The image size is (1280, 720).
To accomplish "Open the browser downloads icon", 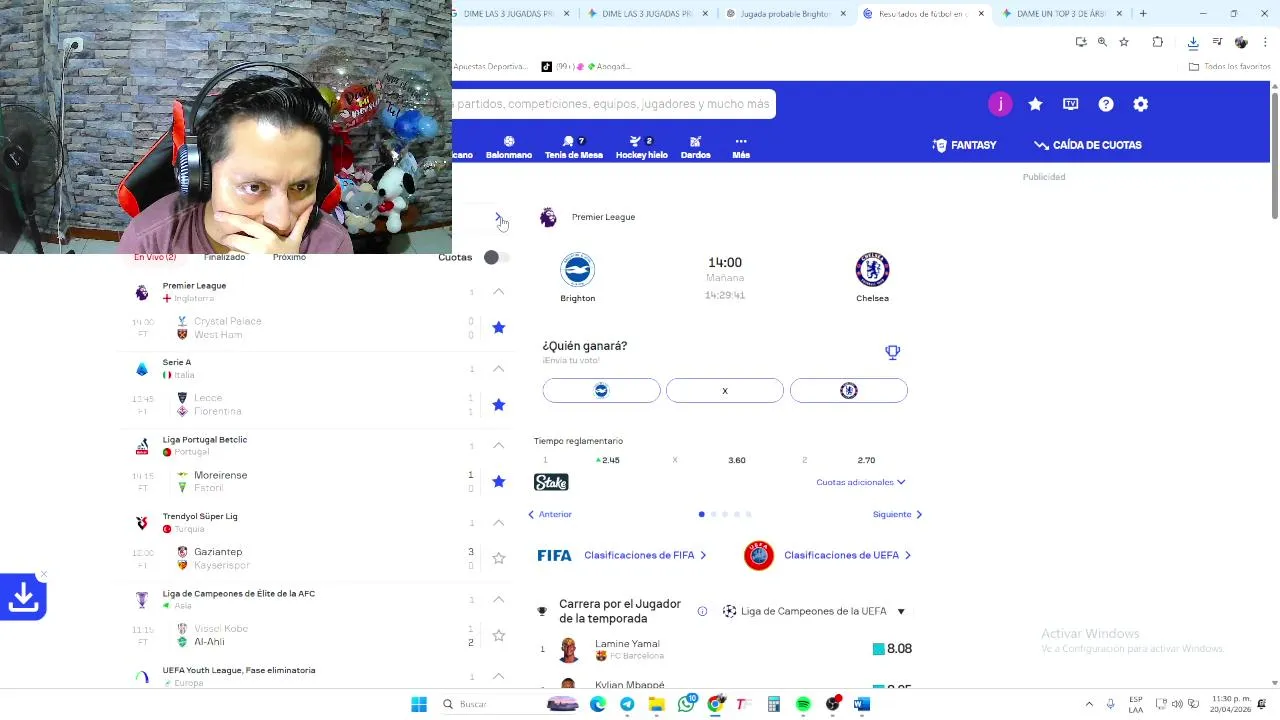I will point(1193,42).
